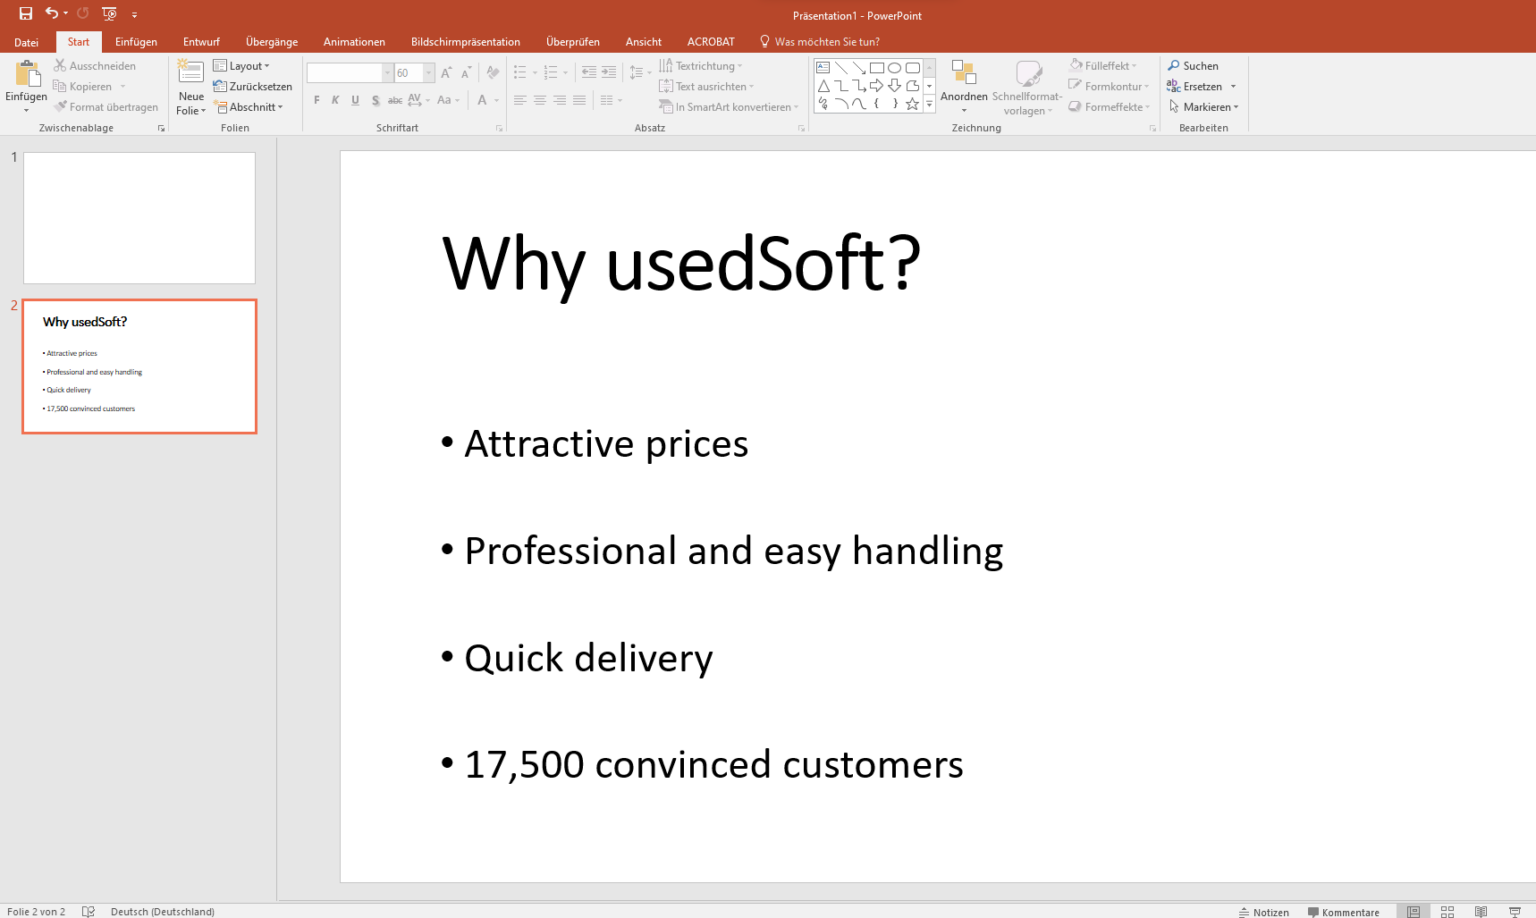Image resolution: width=1536 pixels, height=918 pixels.
Task: Open the Datei menu
Action: [x=26, y=41]
